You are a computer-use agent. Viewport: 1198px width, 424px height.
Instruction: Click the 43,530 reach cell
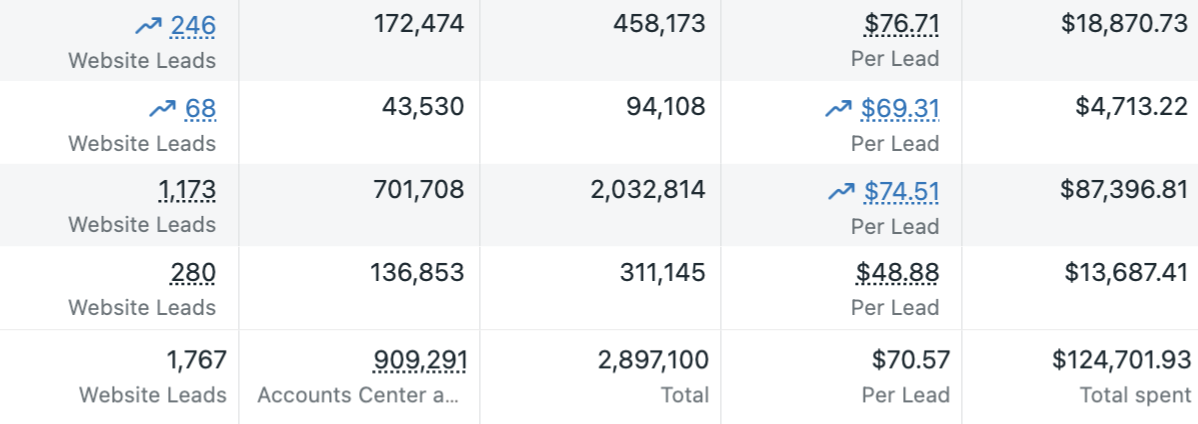click(423, 107)
